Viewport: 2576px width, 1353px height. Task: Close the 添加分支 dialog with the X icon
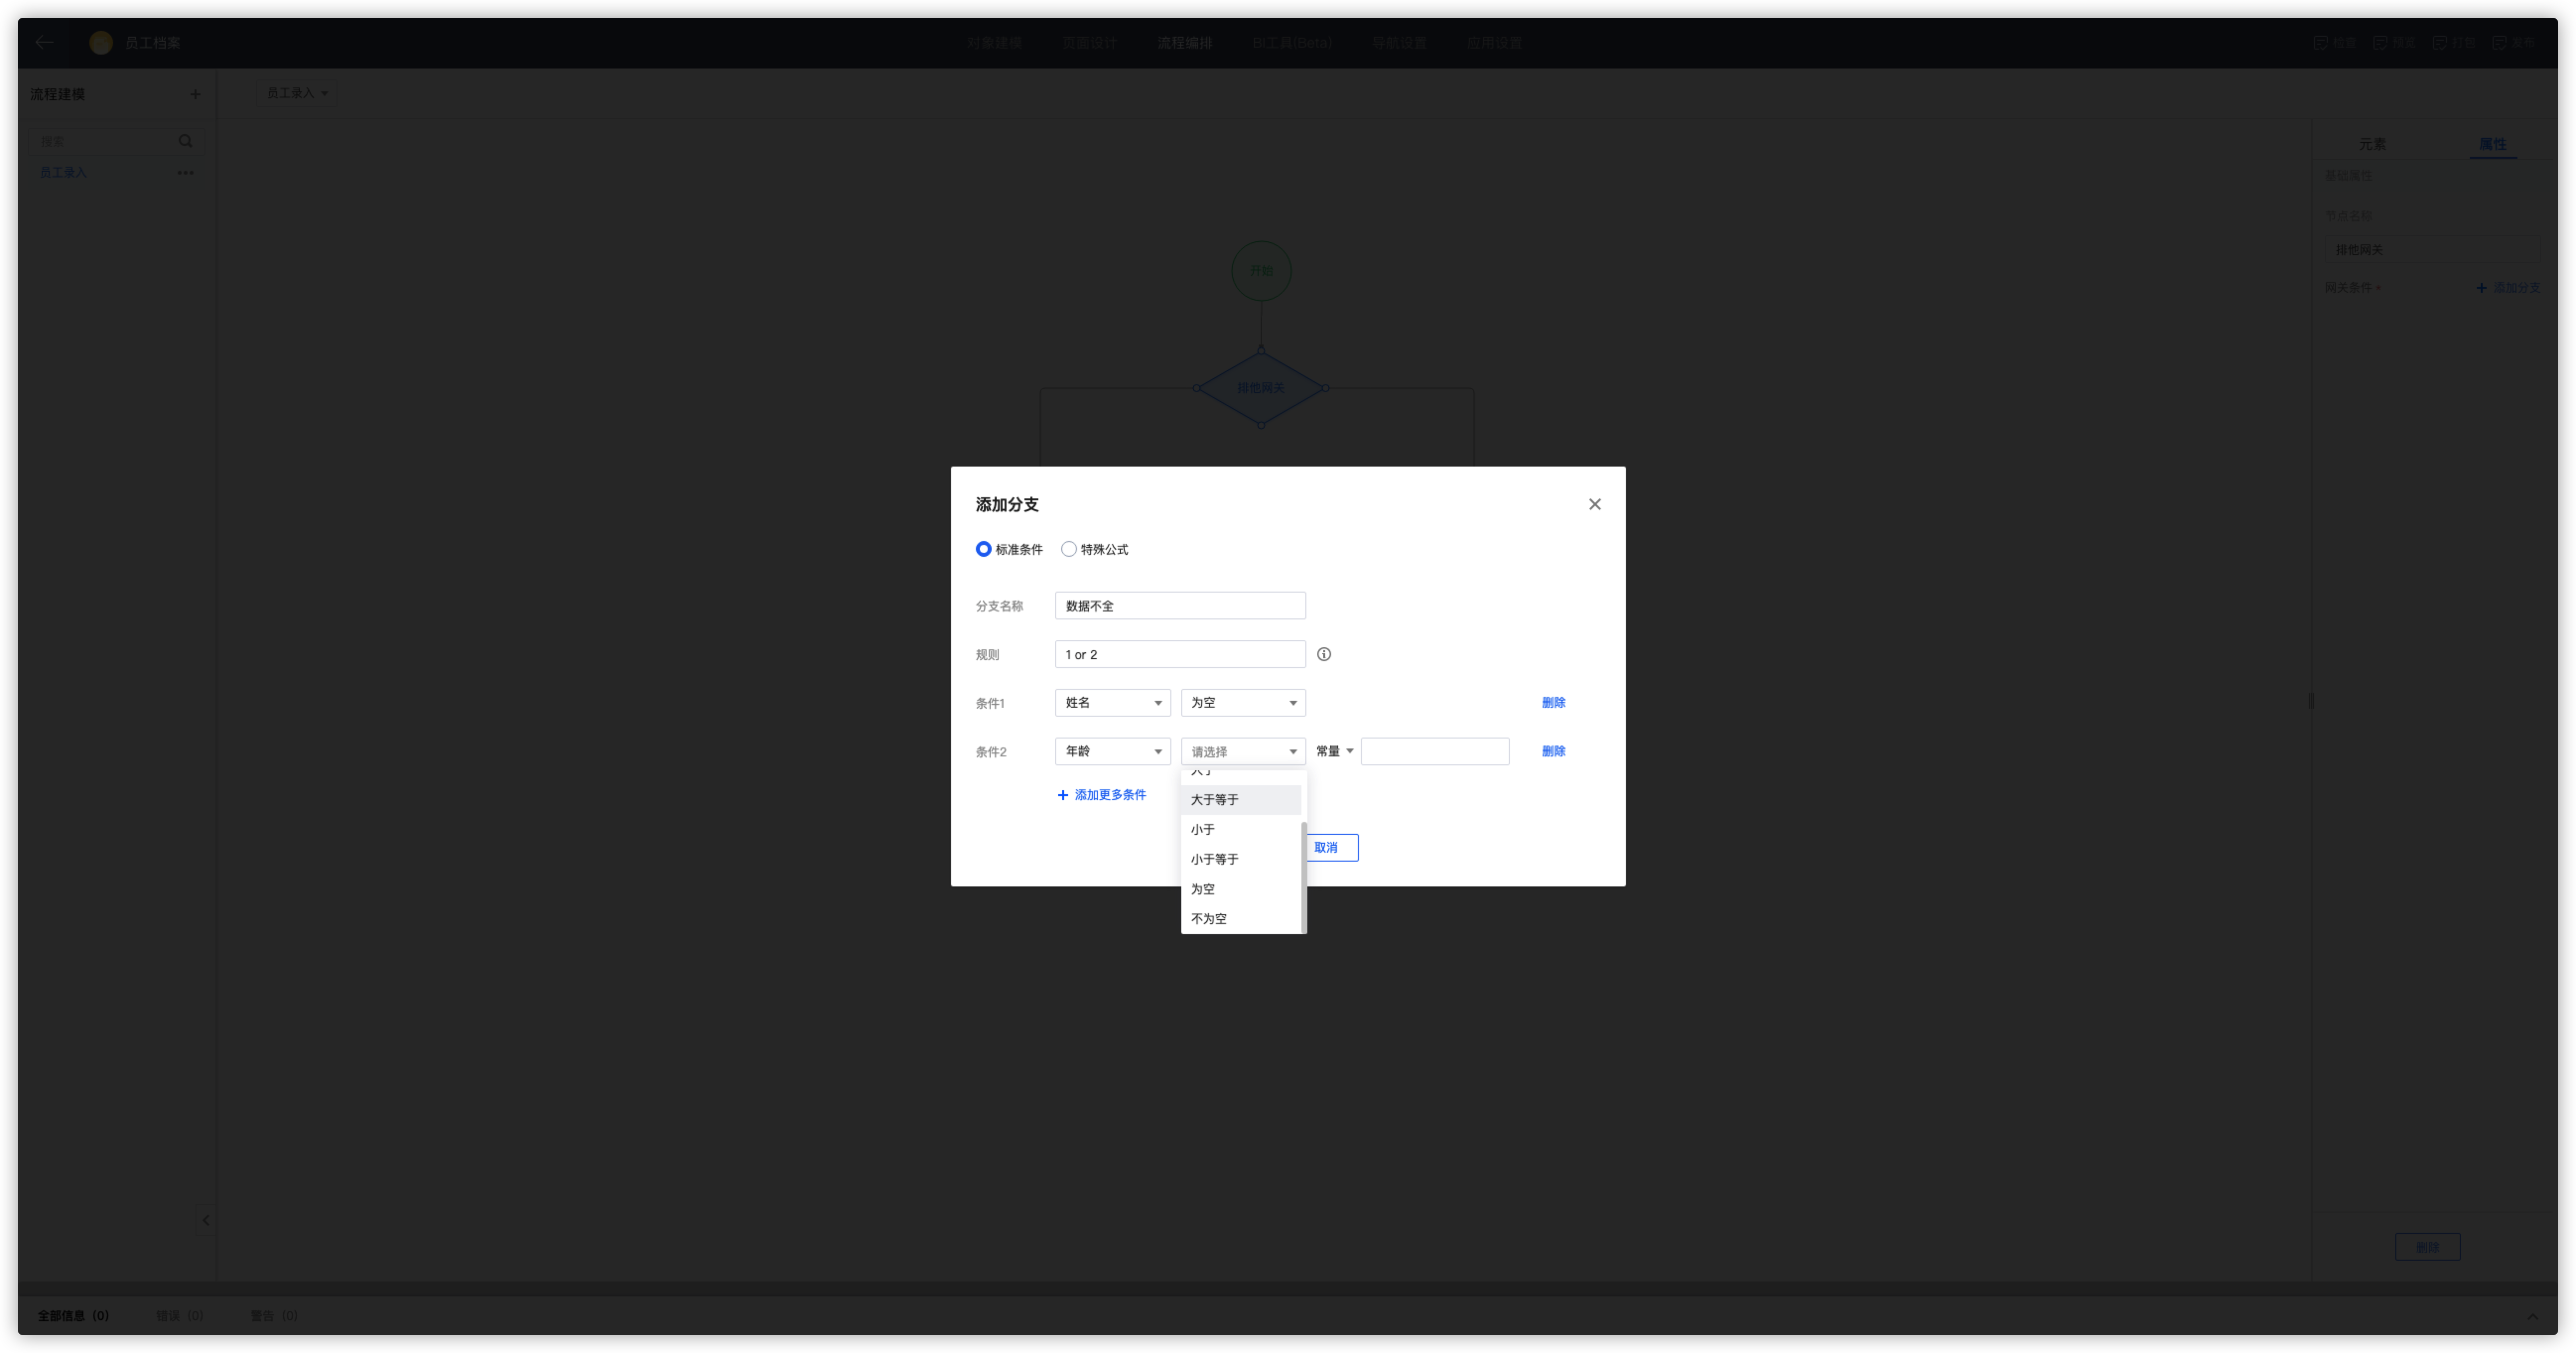click(x=1594, y=504)
